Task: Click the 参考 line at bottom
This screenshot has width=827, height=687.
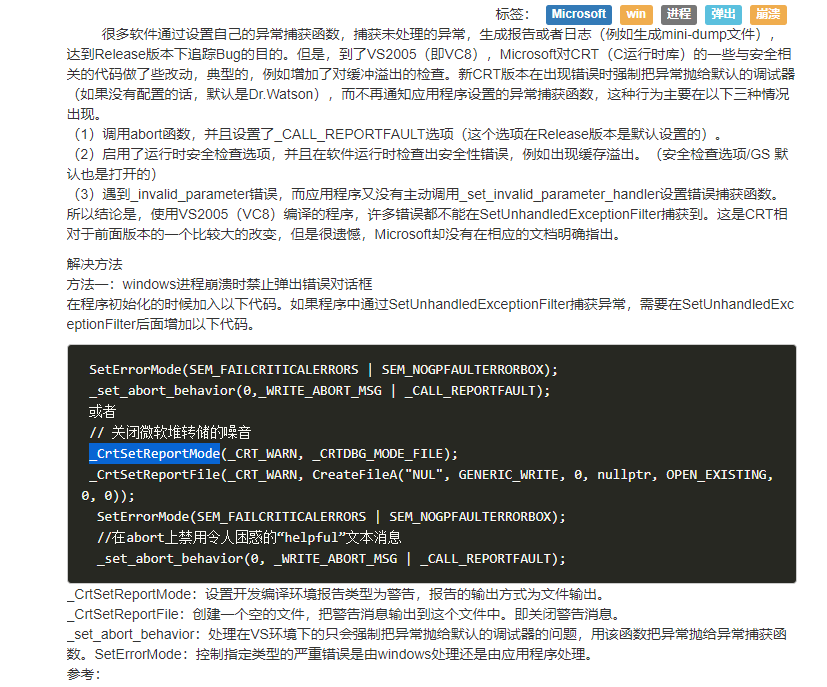Action: 83,674
